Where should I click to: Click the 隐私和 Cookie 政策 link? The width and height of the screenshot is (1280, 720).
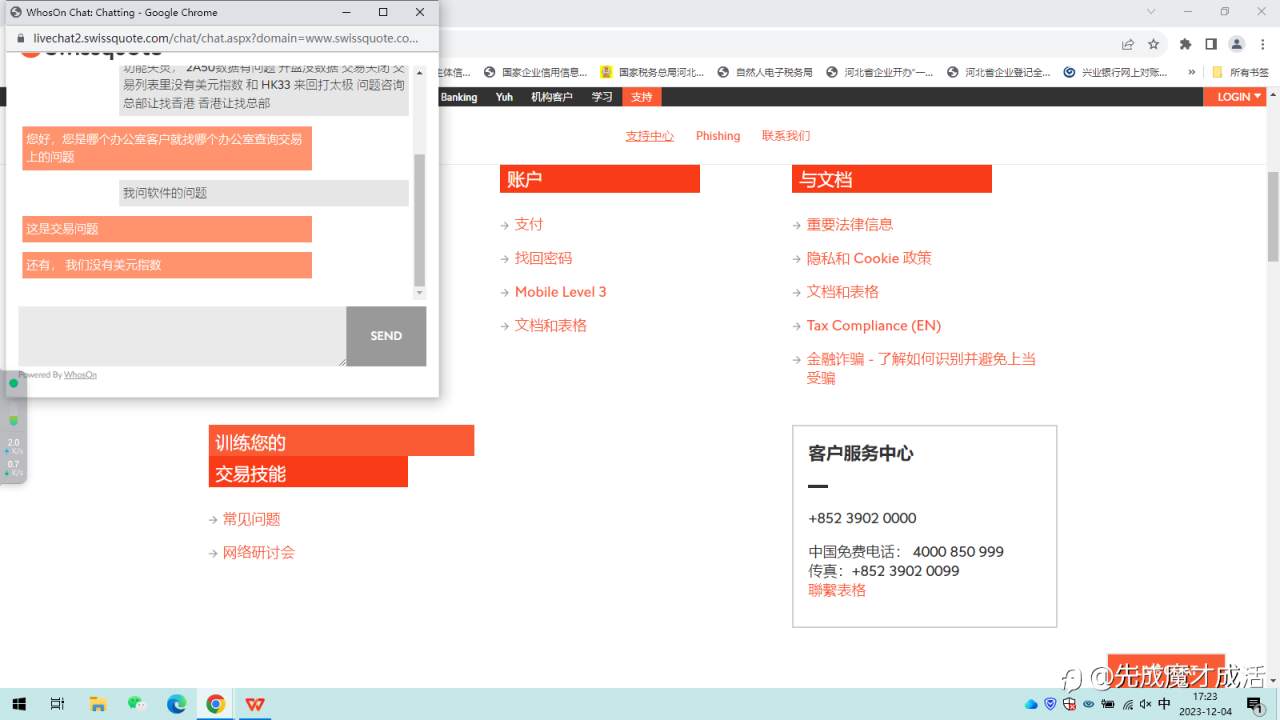tap(869, 258)
